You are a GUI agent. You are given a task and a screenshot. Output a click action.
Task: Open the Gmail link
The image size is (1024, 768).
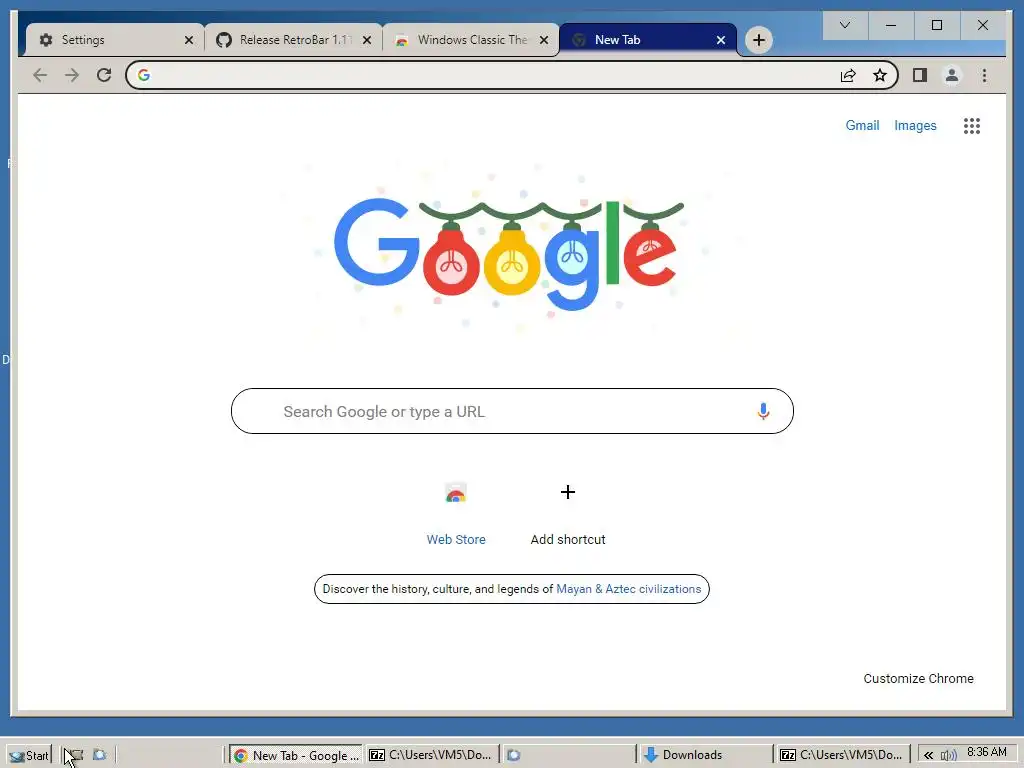(x=862, y=125)
